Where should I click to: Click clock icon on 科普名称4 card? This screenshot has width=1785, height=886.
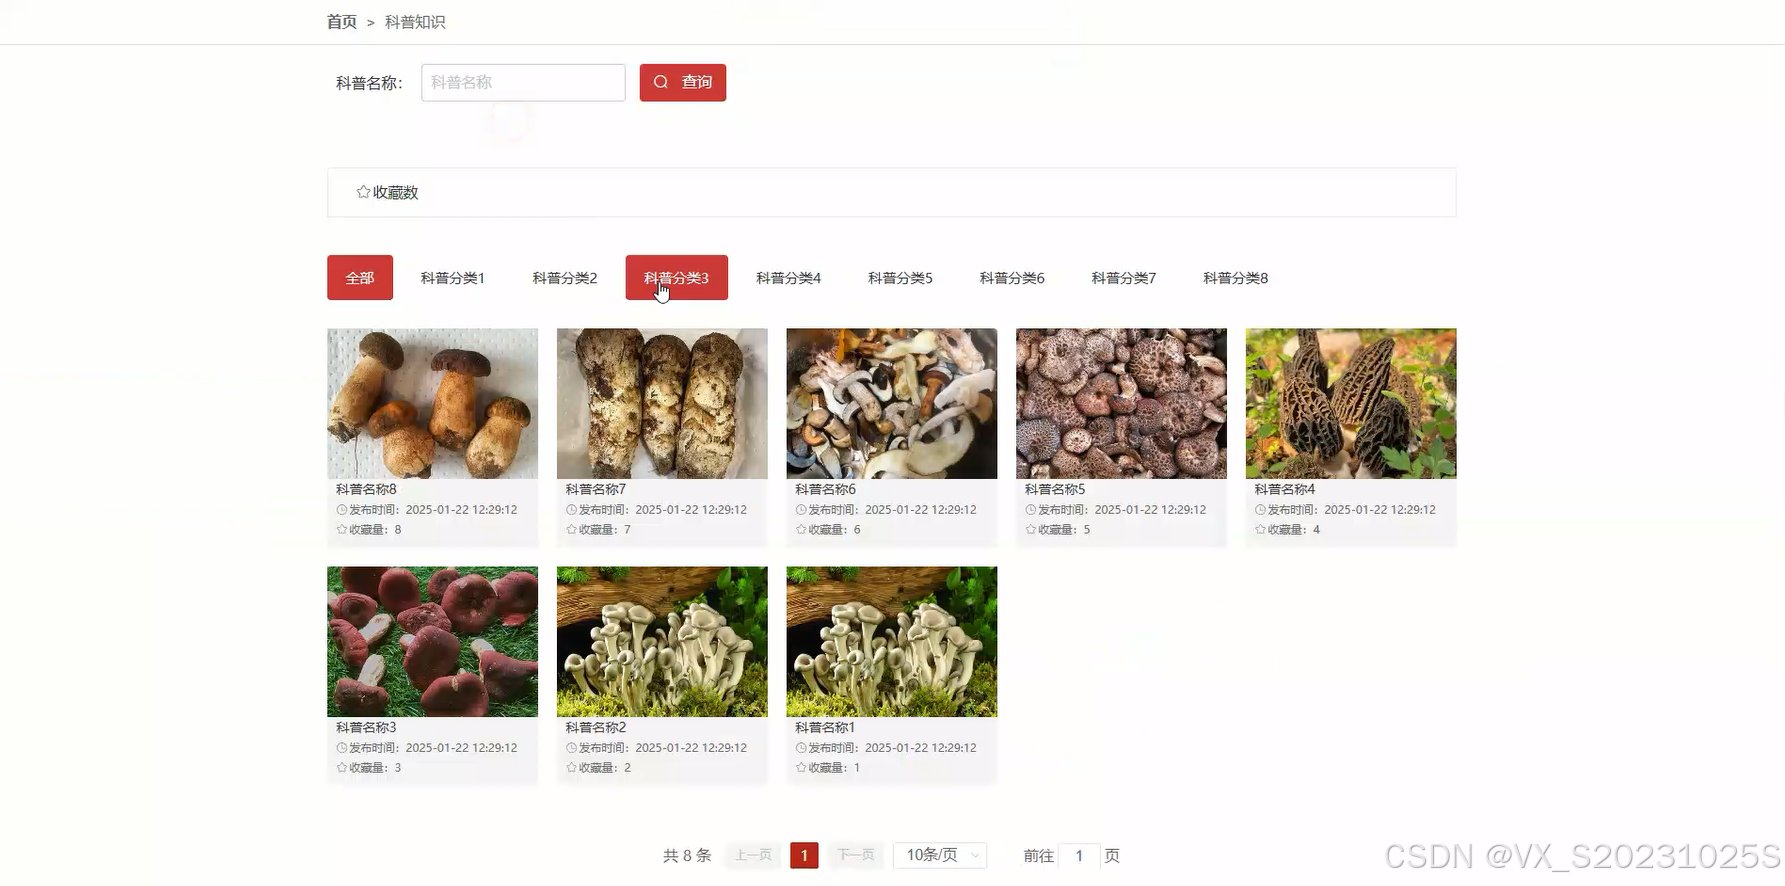1261,510
